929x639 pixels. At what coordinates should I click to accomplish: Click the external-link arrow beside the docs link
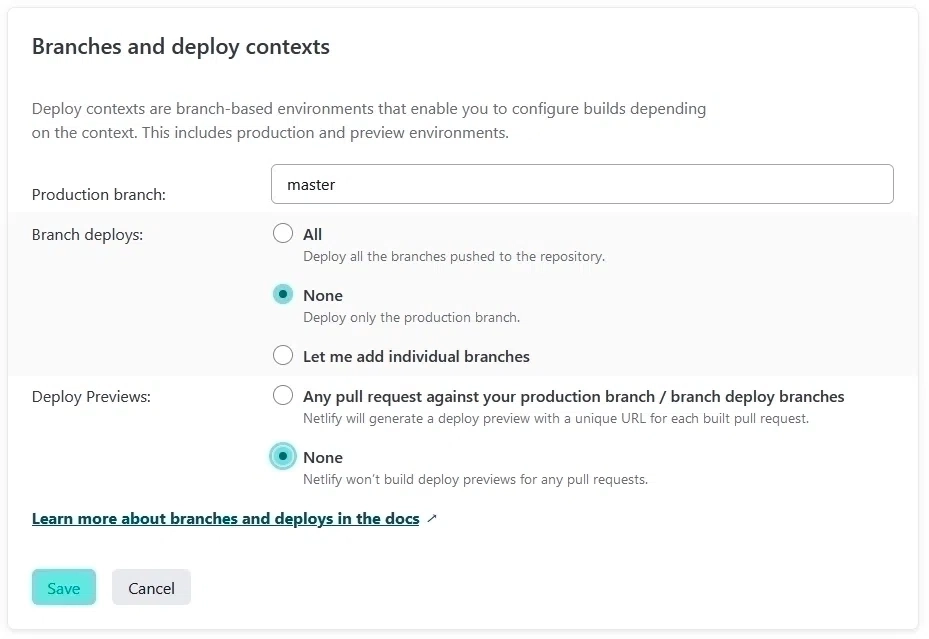(x=430, y=517)
